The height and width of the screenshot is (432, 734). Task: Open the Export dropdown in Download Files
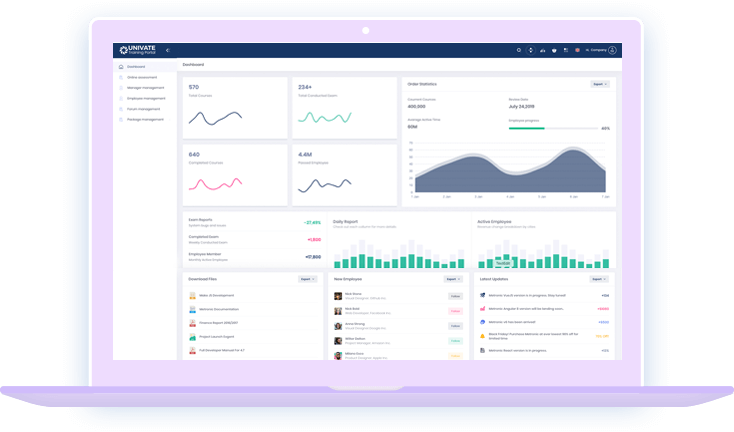tap(307, 279)
